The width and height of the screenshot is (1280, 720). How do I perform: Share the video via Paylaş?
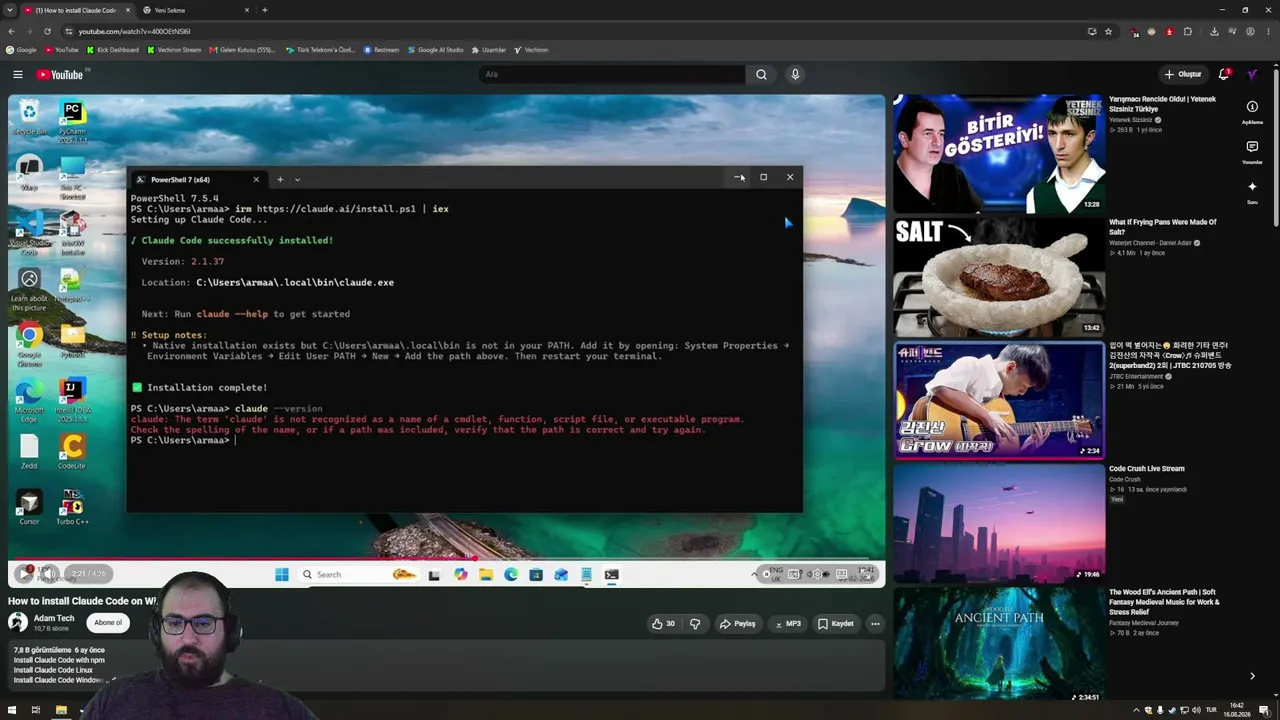(x=738, y=623)
